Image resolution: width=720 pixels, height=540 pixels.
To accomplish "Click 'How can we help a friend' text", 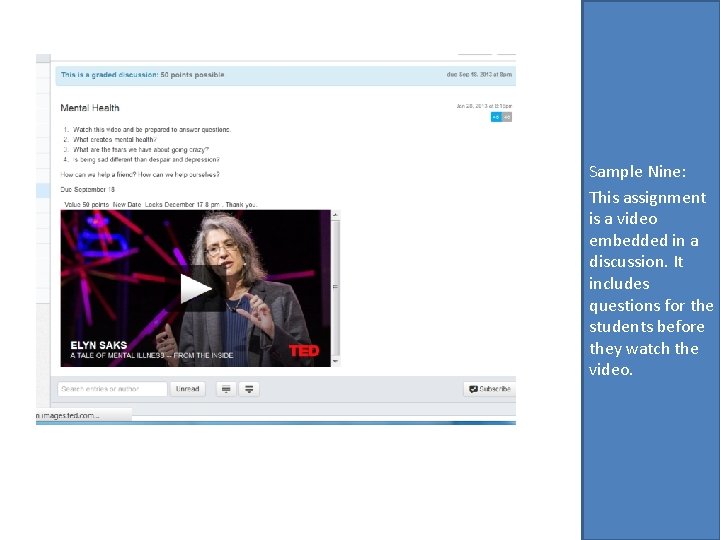I will (140, 174).
